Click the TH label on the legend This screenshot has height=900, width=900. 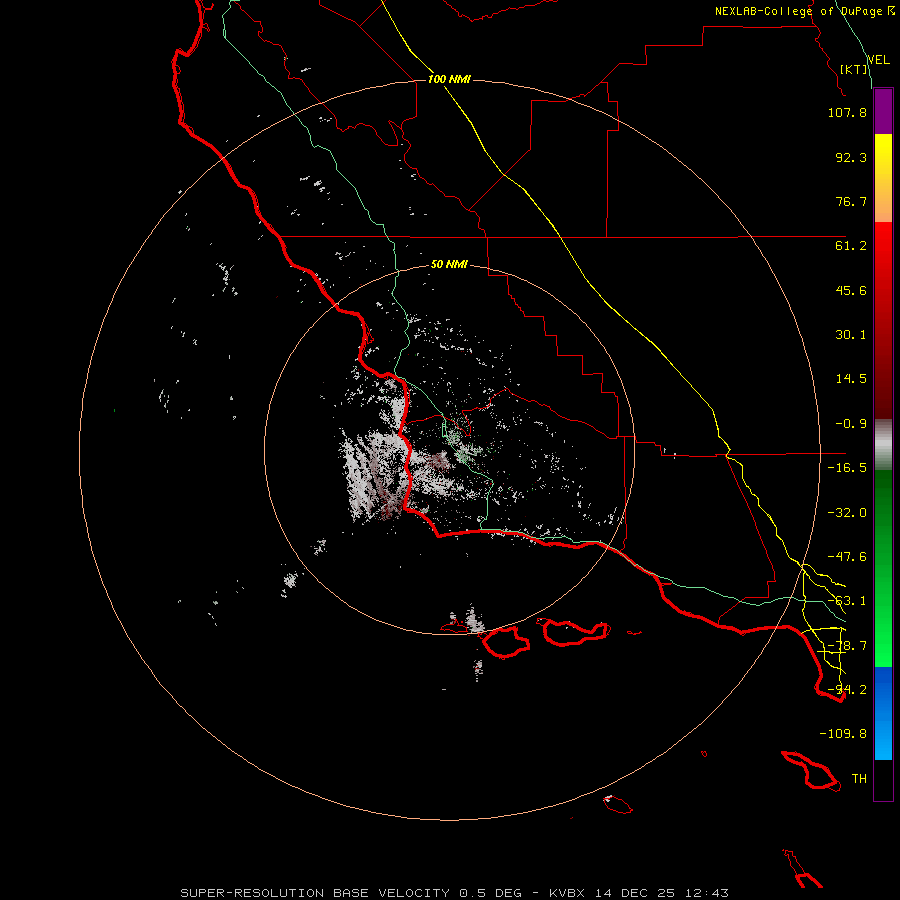pos(859,779)
